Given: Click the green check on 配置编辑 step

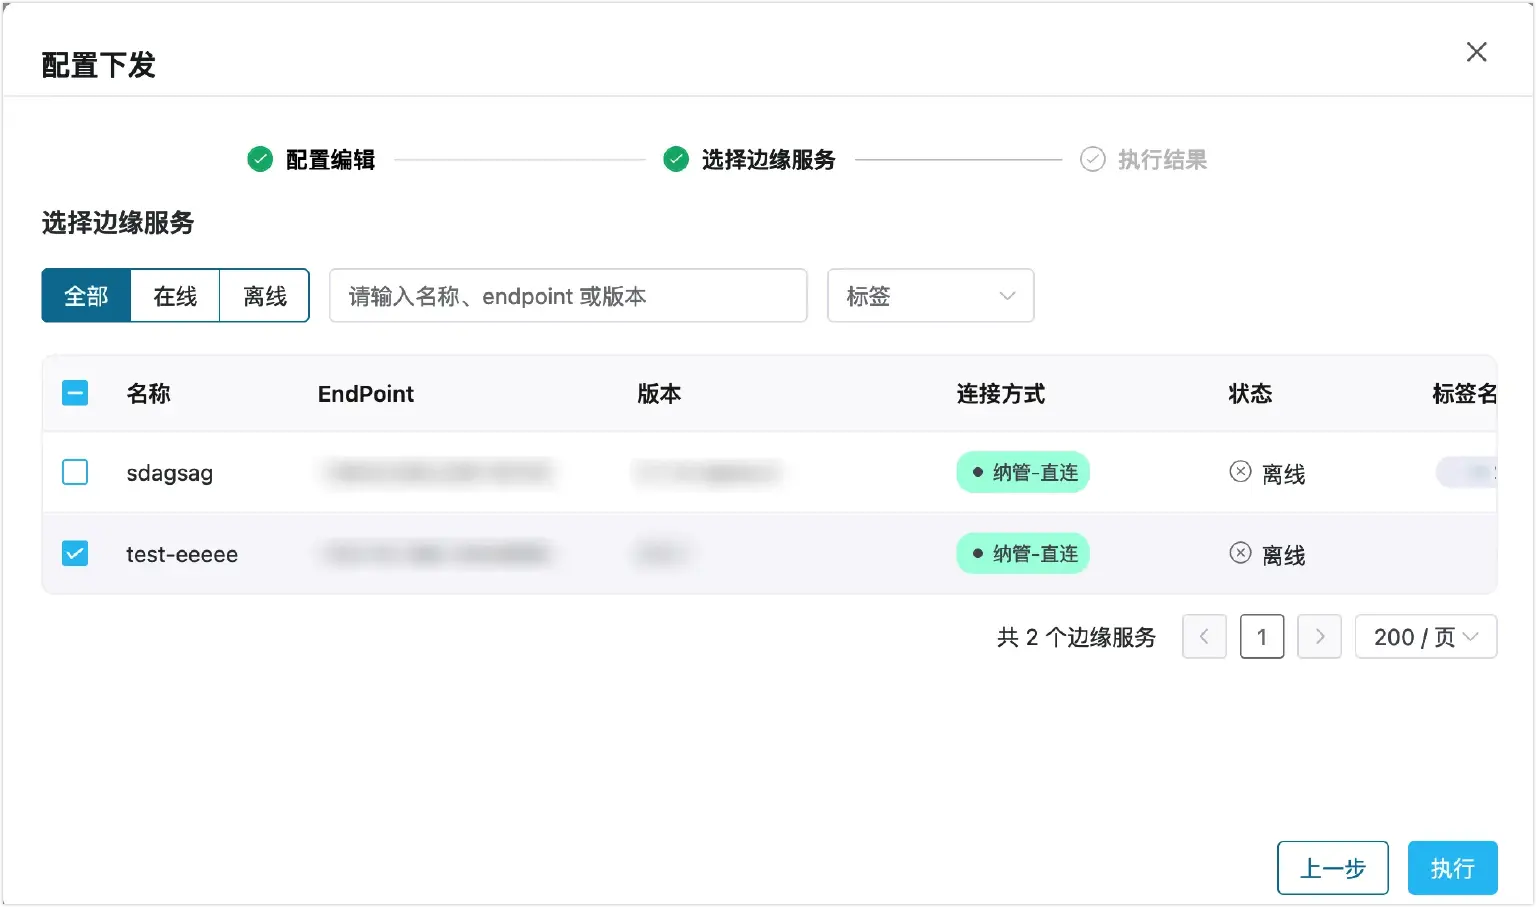Looking at the screenshot, I should pyautogui.click(x=259, y=159).
